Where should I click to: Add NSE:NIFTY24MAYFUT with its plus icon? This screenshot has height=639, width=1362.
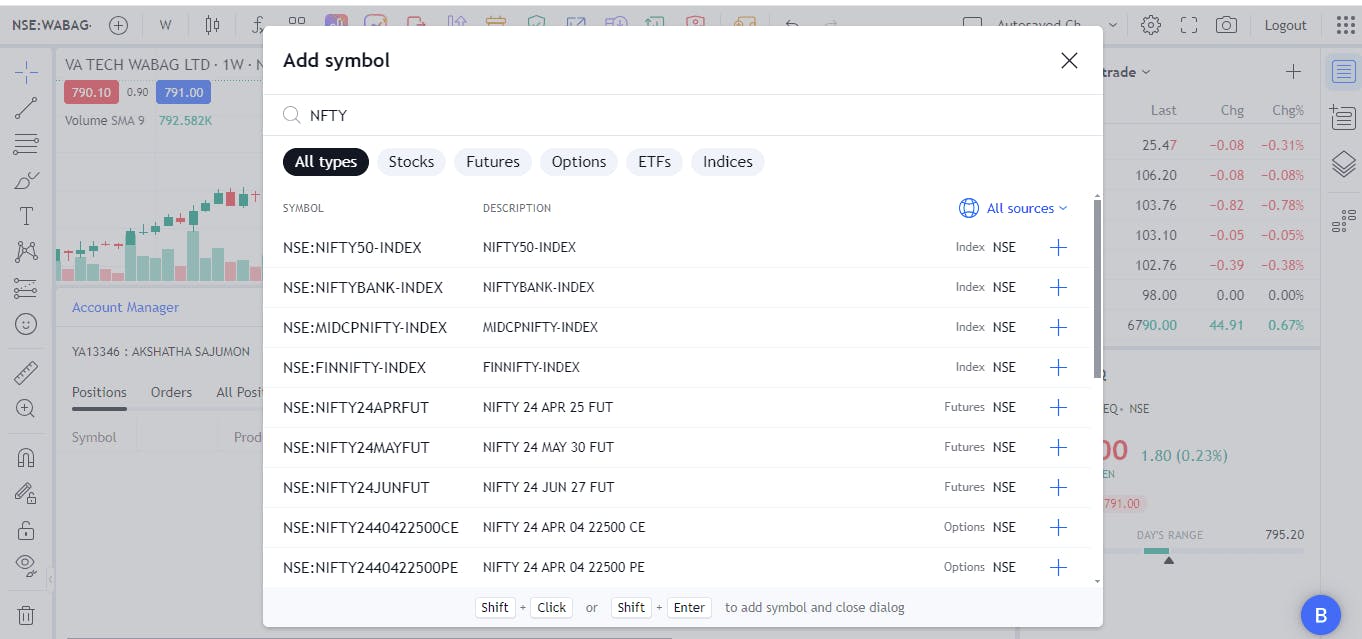coord(1058,447)
